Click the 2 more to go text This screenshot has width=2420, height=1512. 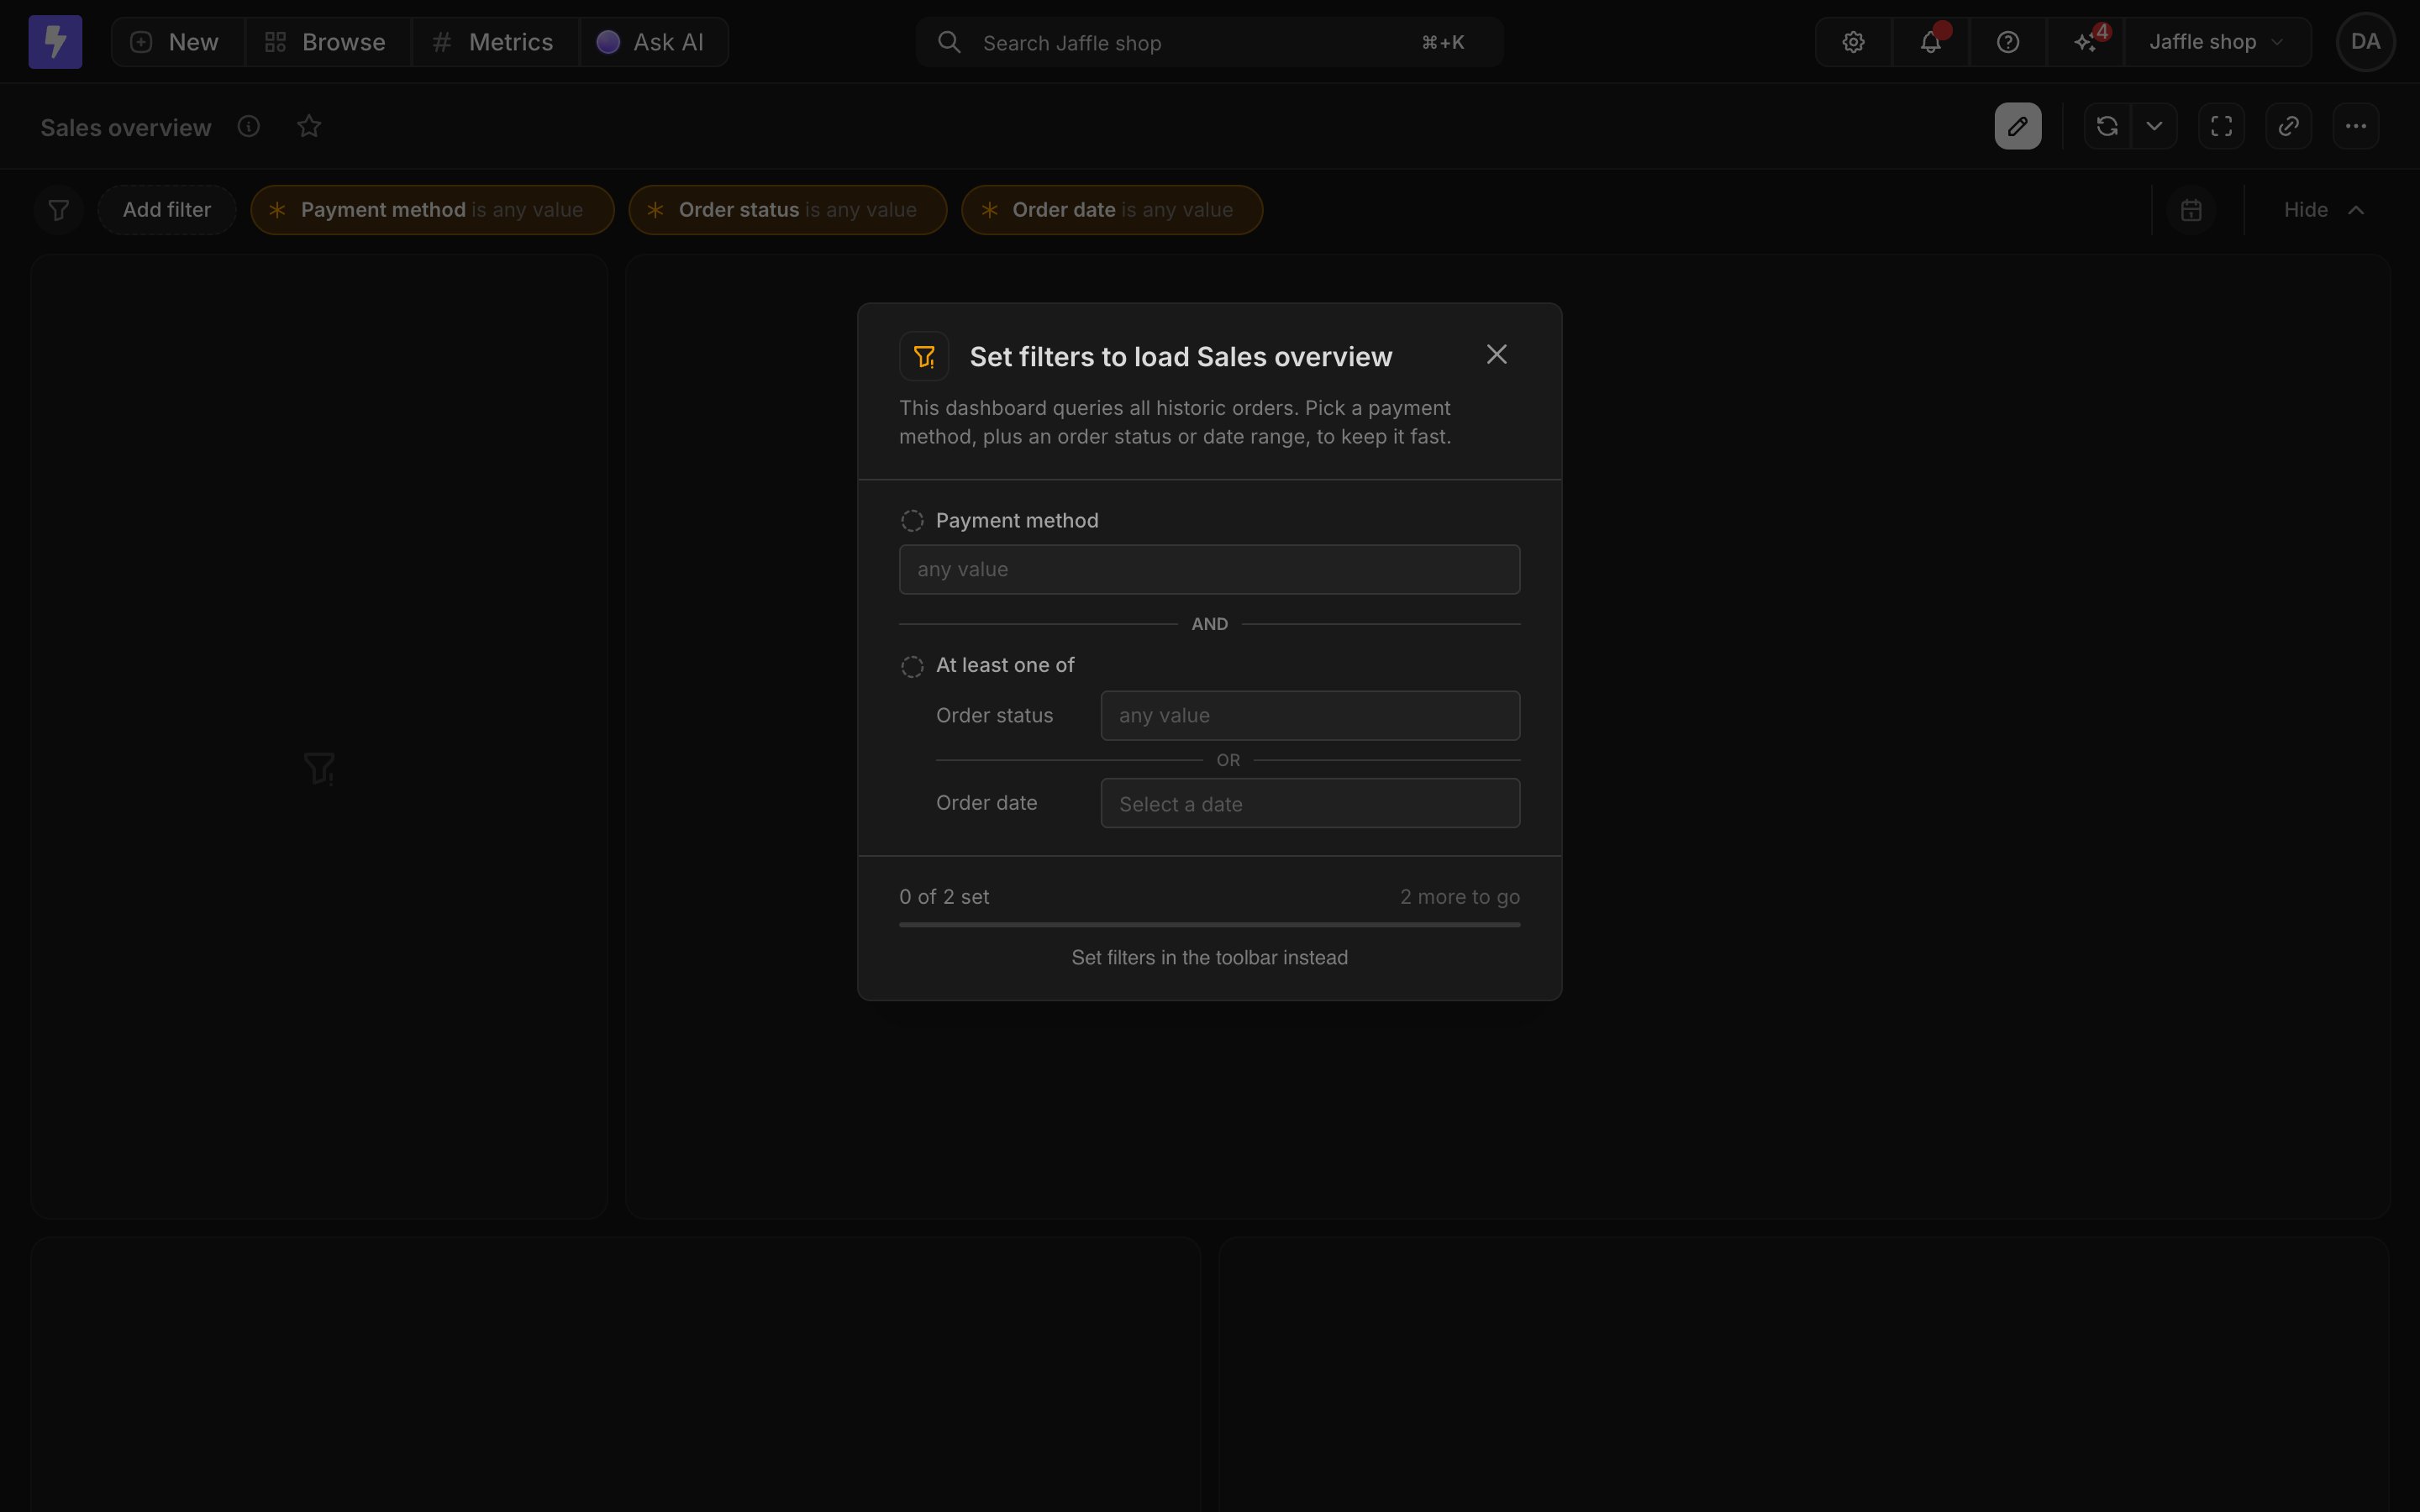[x=1460, y=897]
